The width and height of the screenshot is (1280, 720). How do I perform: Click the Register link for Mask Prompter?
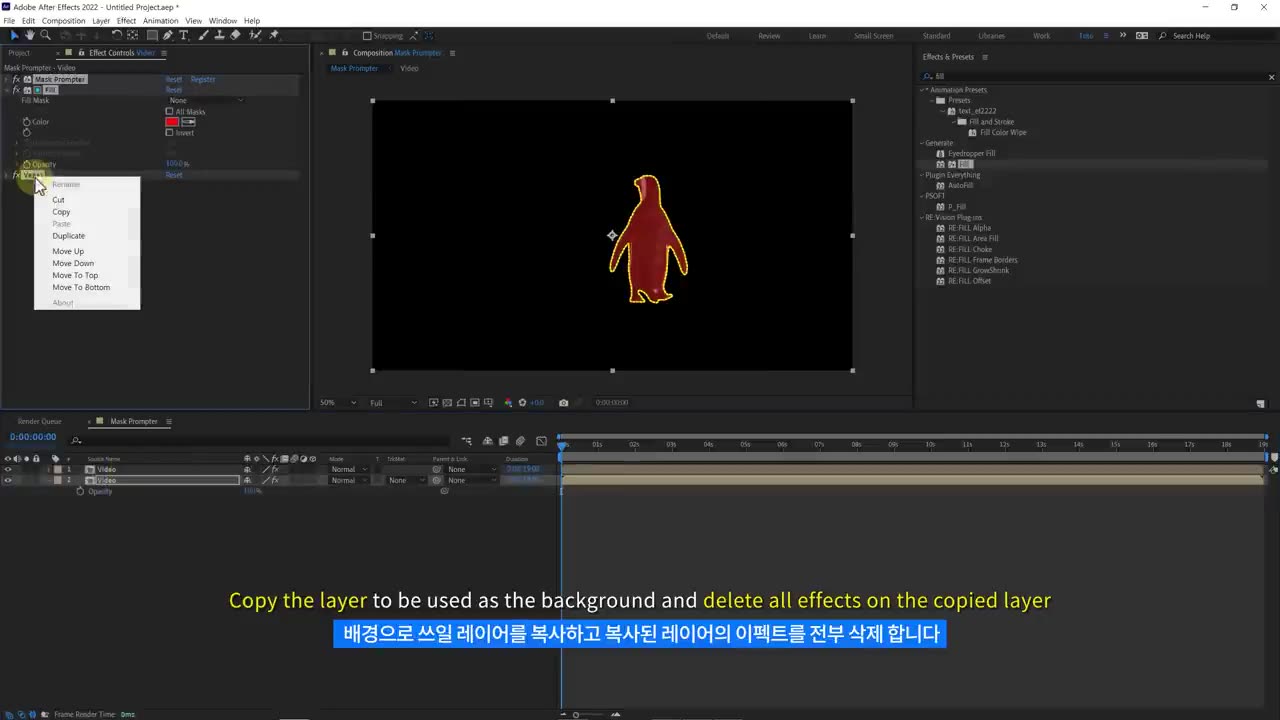click(x=203, y=79)
